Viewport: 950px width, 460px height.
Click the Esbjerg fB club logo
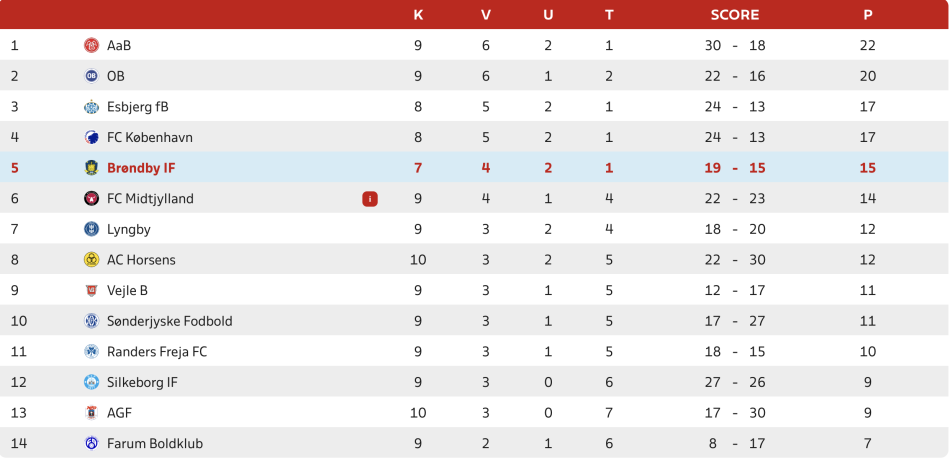[x=91, y=107]
